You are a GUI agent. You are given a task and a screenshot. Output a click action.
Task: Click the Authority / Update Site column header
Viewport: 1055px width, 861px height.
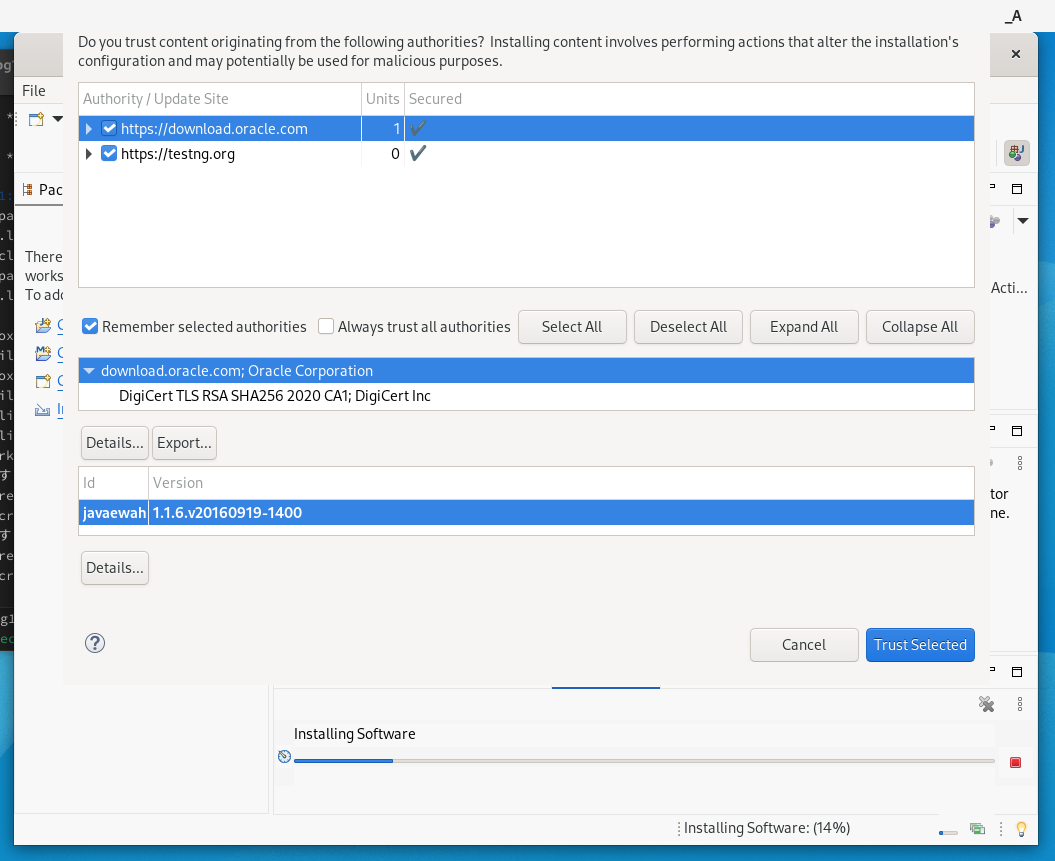click(x=220, y=99)
